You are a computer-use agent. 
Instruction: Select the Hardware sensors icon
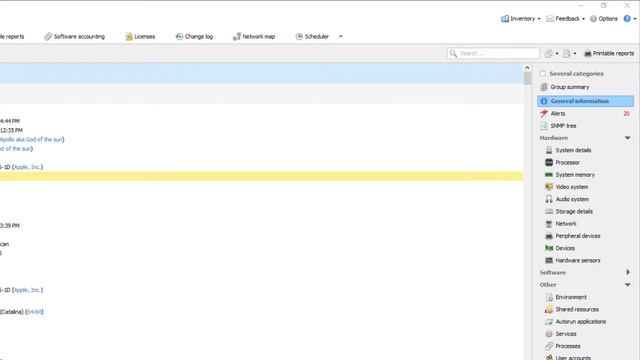coord(549,260)
